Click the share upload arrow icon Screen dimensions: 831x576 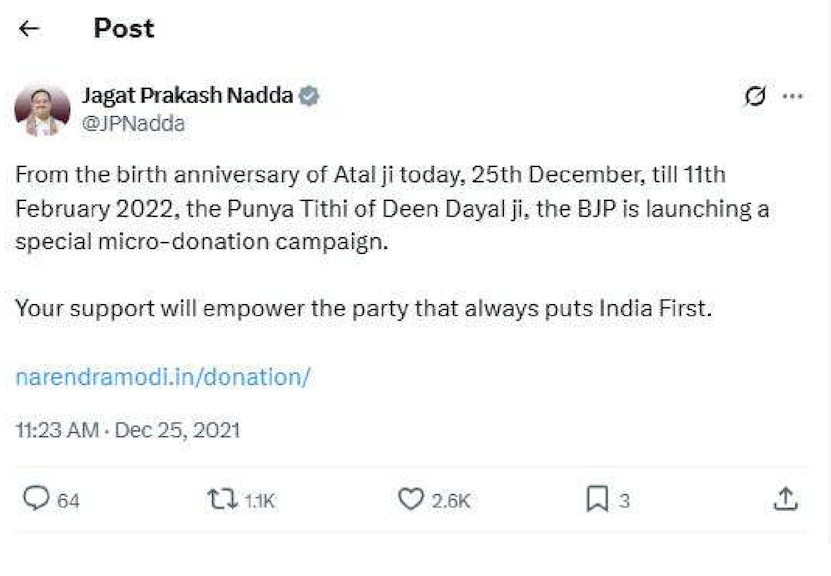[786, 499]
